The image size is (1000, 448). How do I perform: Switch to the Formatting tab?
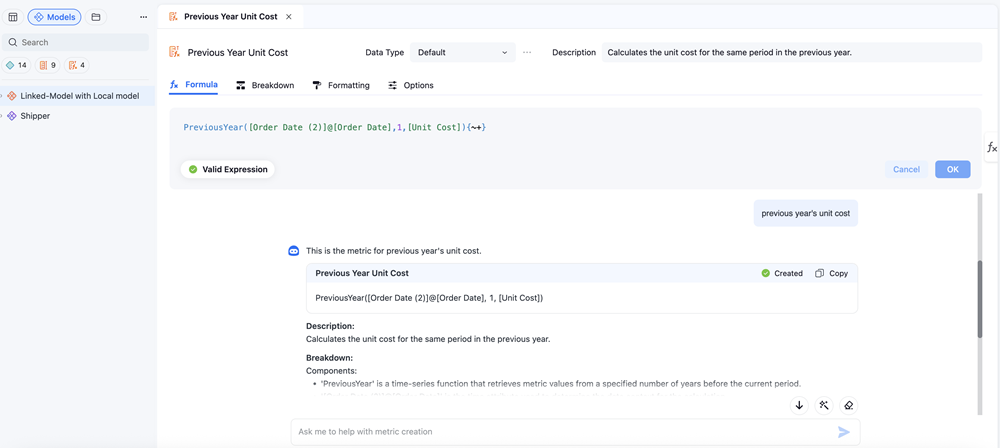click(x=341, y=85)
